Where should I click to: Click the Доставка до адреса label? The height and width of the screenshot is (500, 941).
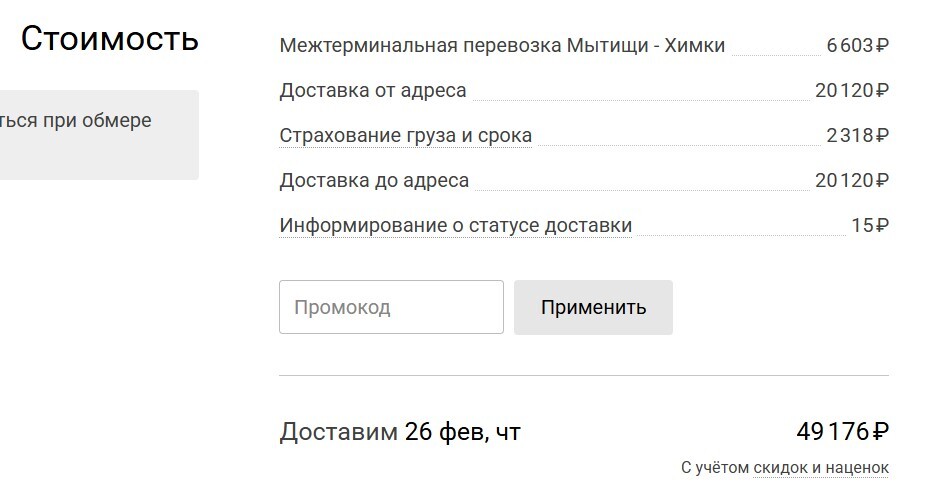pyautogui.click(x=374, y=180)
